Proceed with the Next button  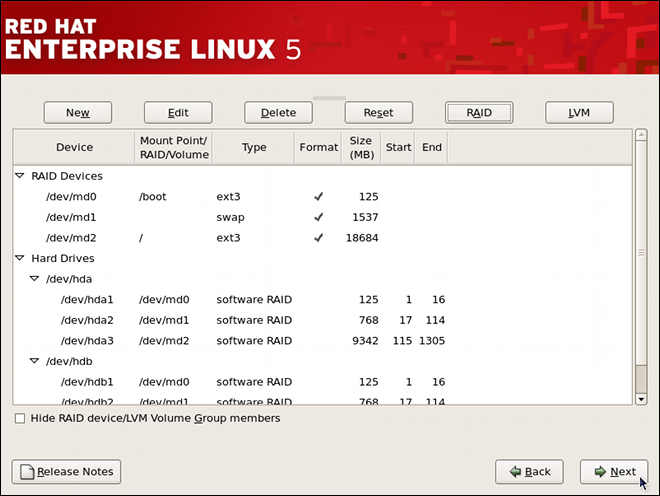pos(614,472)
